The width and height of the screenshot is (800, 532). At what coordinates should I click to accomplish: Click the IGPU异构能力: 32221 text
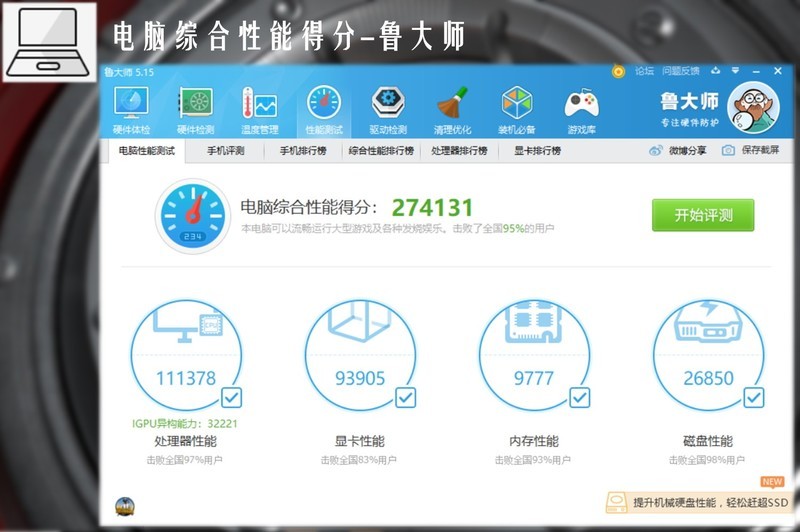pos(185,423)
